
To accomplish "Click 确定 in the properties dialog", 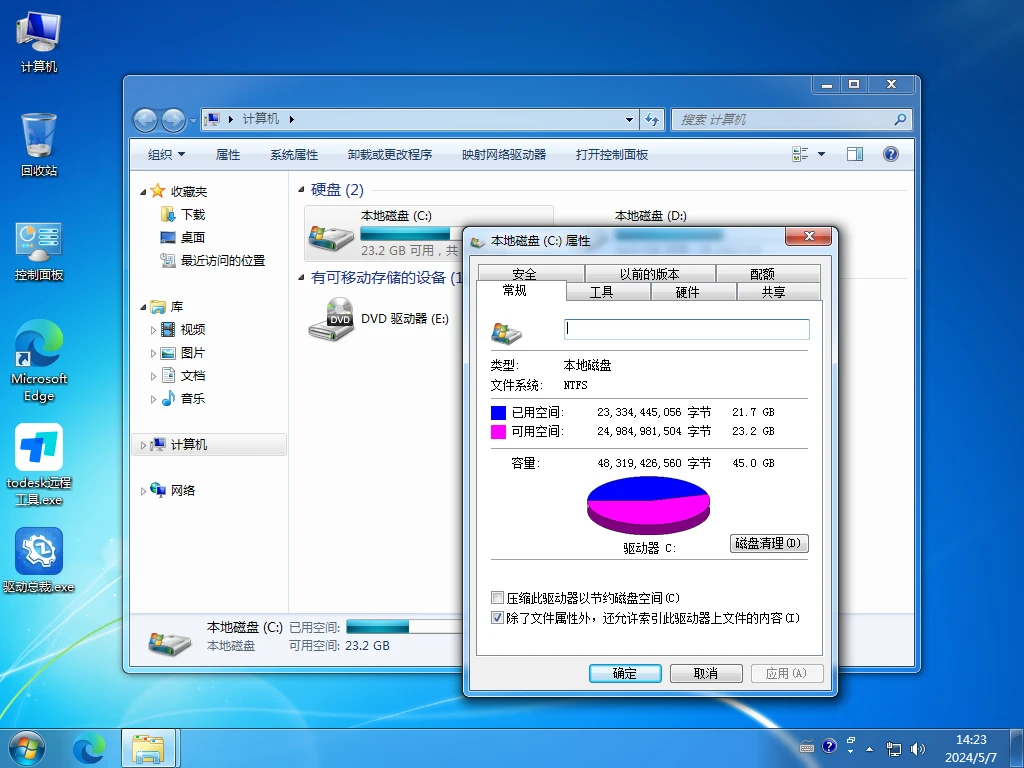I will coord(625,673).
